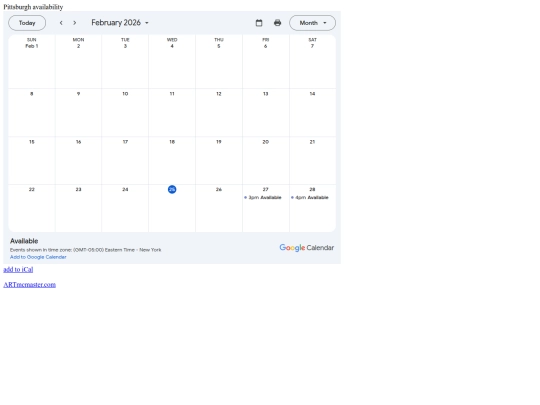Open the February 2026 date dropdown
Viewport: 540px width, 405px height.
120,23
